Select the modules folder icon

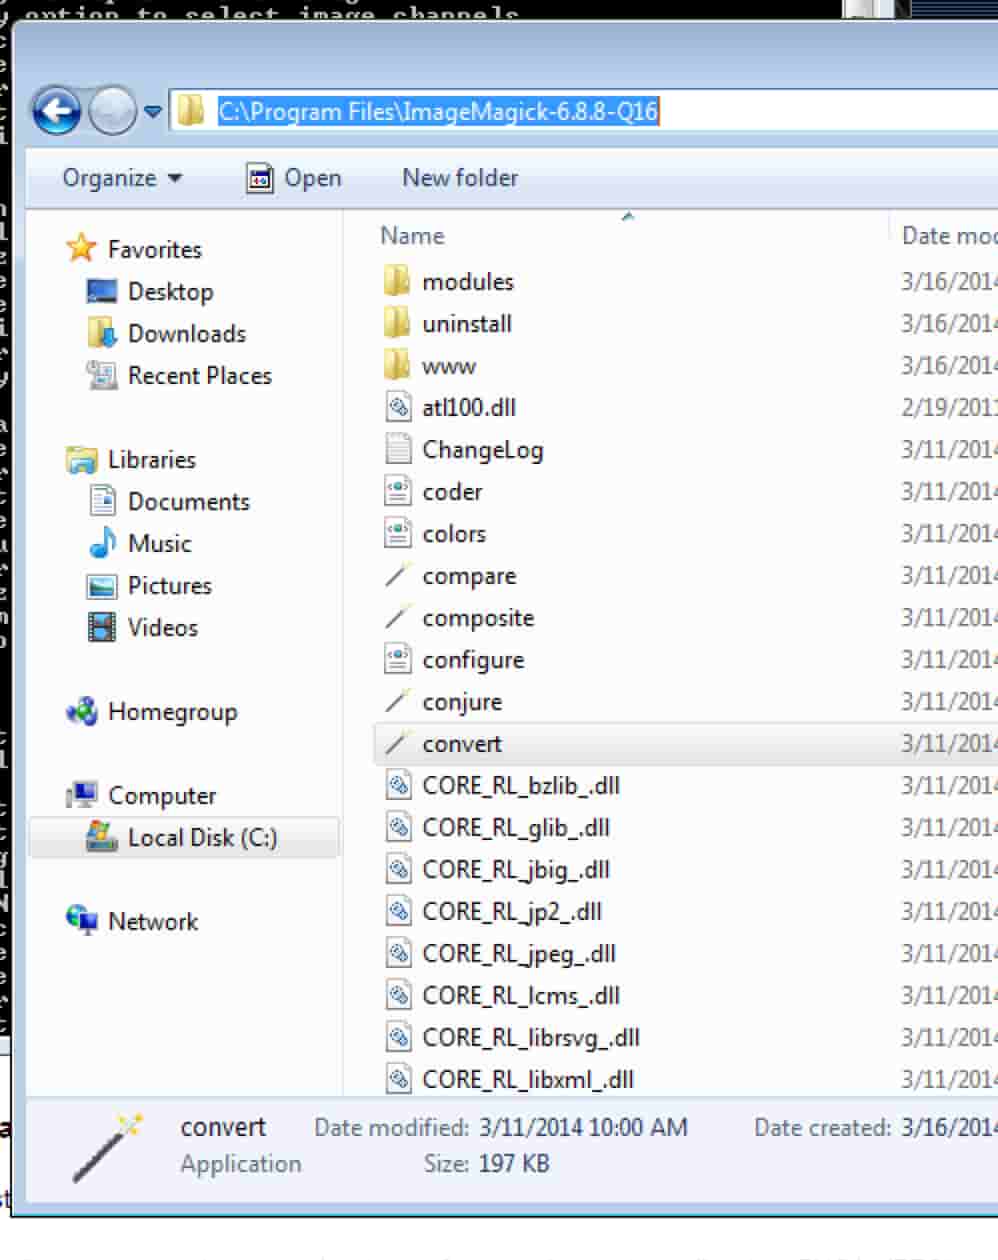[x=398, y=281]
